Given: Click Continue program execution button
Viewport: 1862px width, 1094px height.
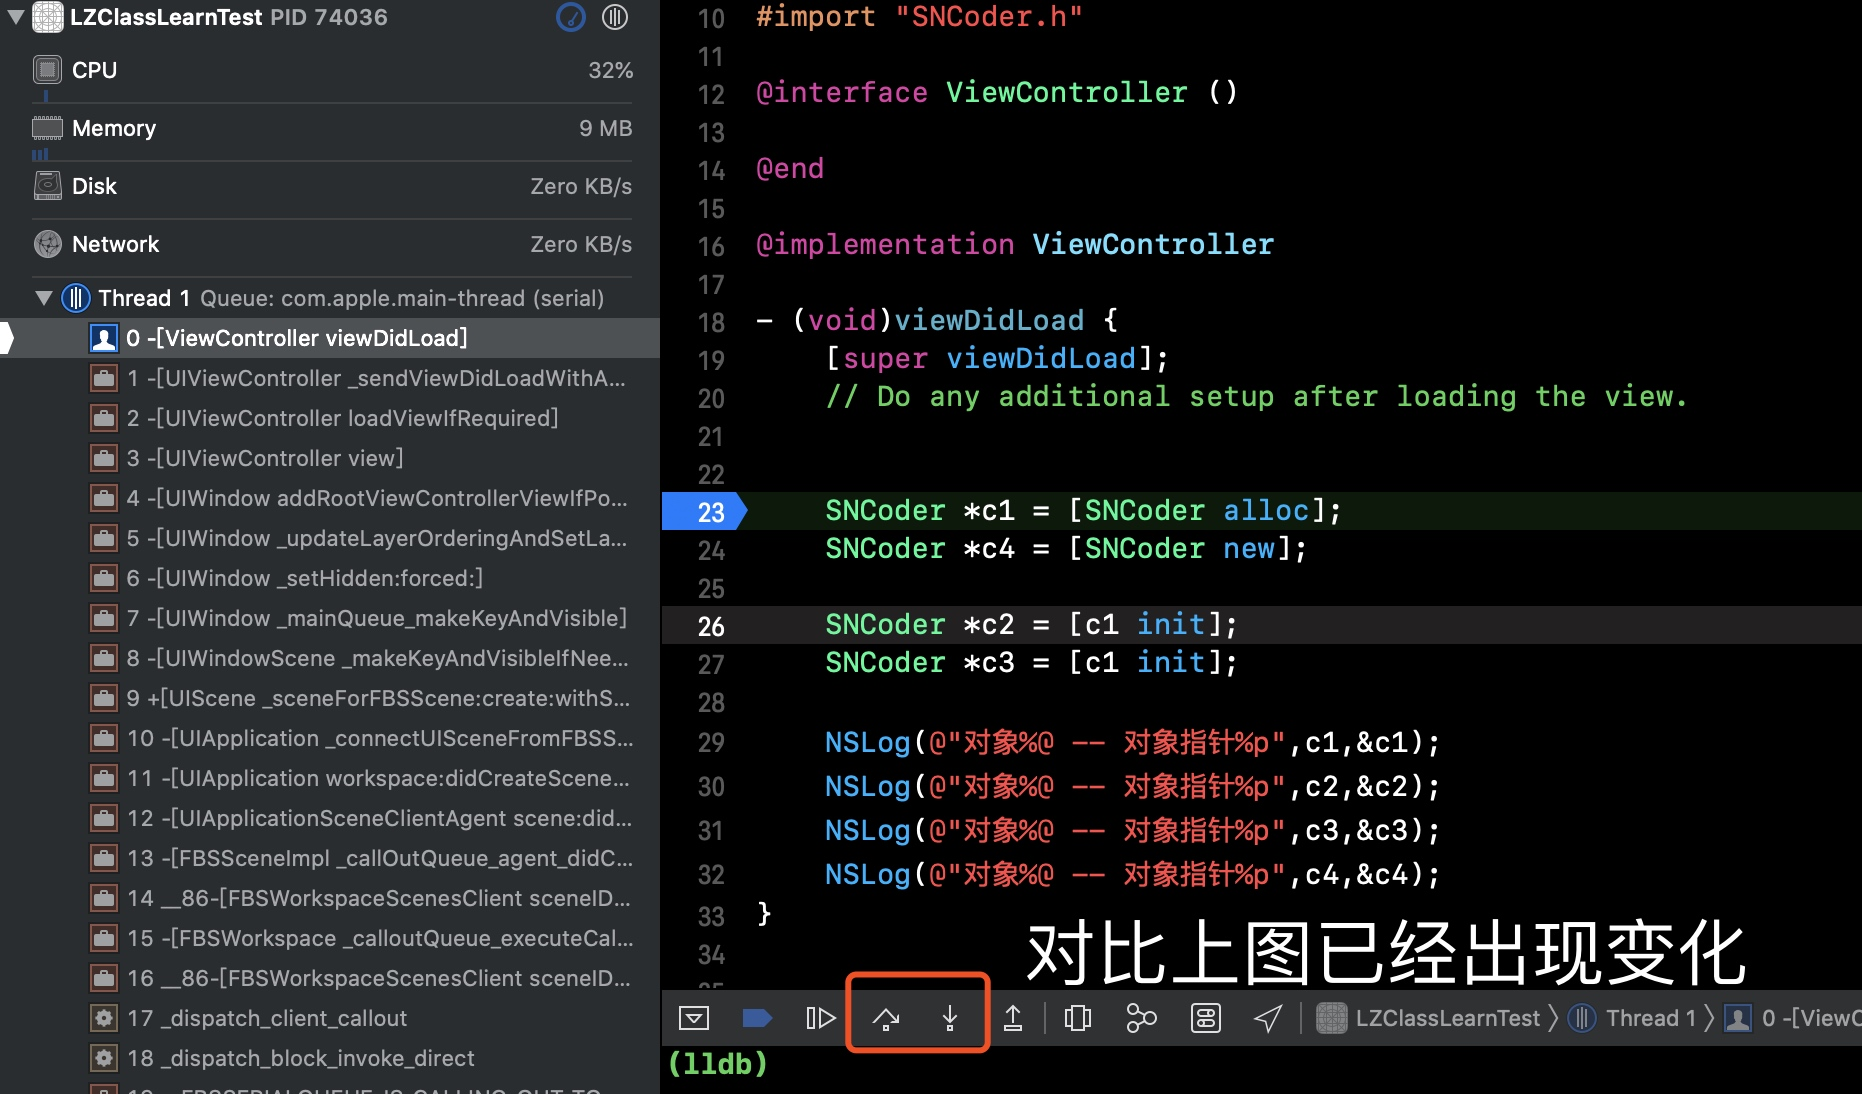Looking at the screenshot, I should (x=820, y=1018).
